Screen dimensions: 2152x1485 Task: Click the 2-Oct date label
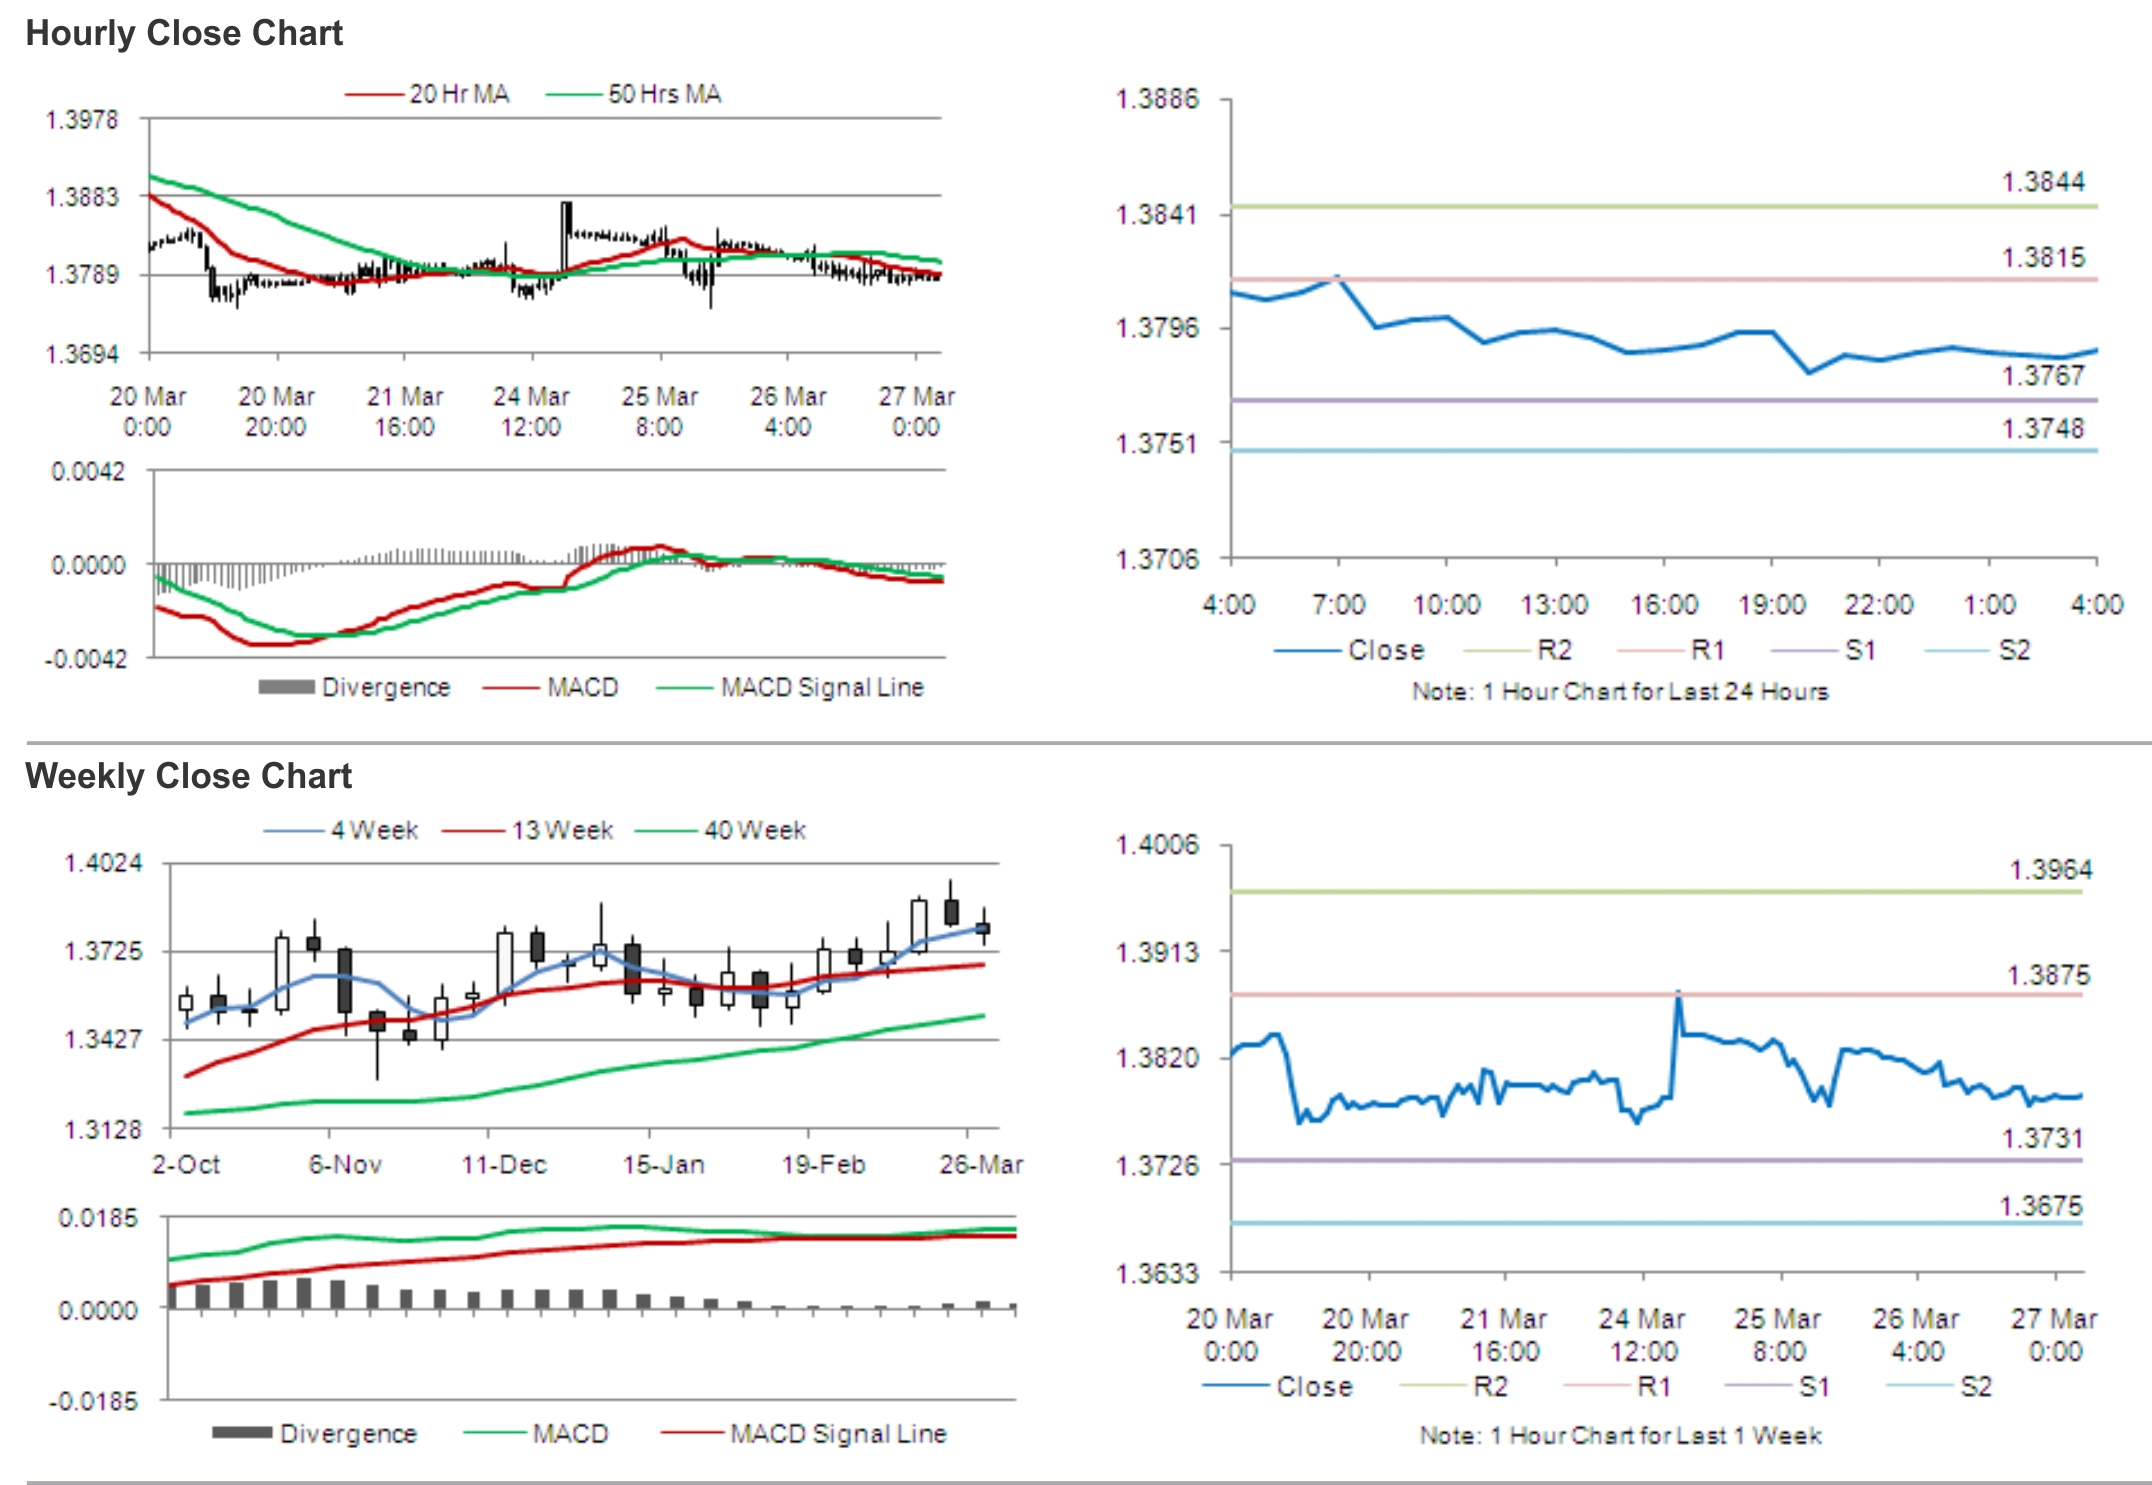[x=186, y=1164]
